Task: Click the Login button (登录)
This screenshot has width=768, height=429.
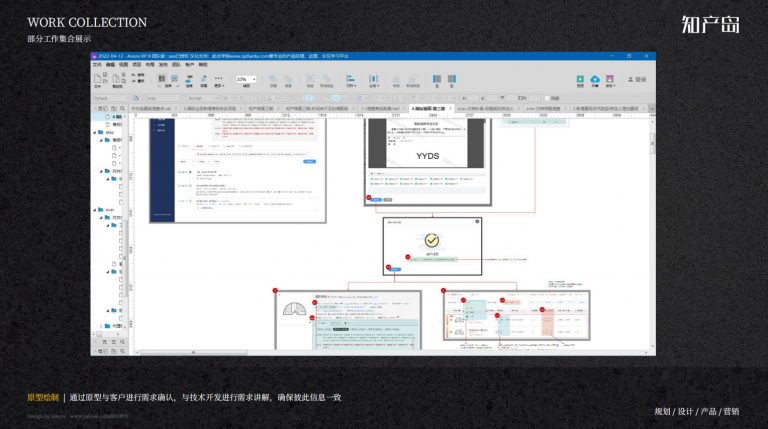Action: click(637, 79)
